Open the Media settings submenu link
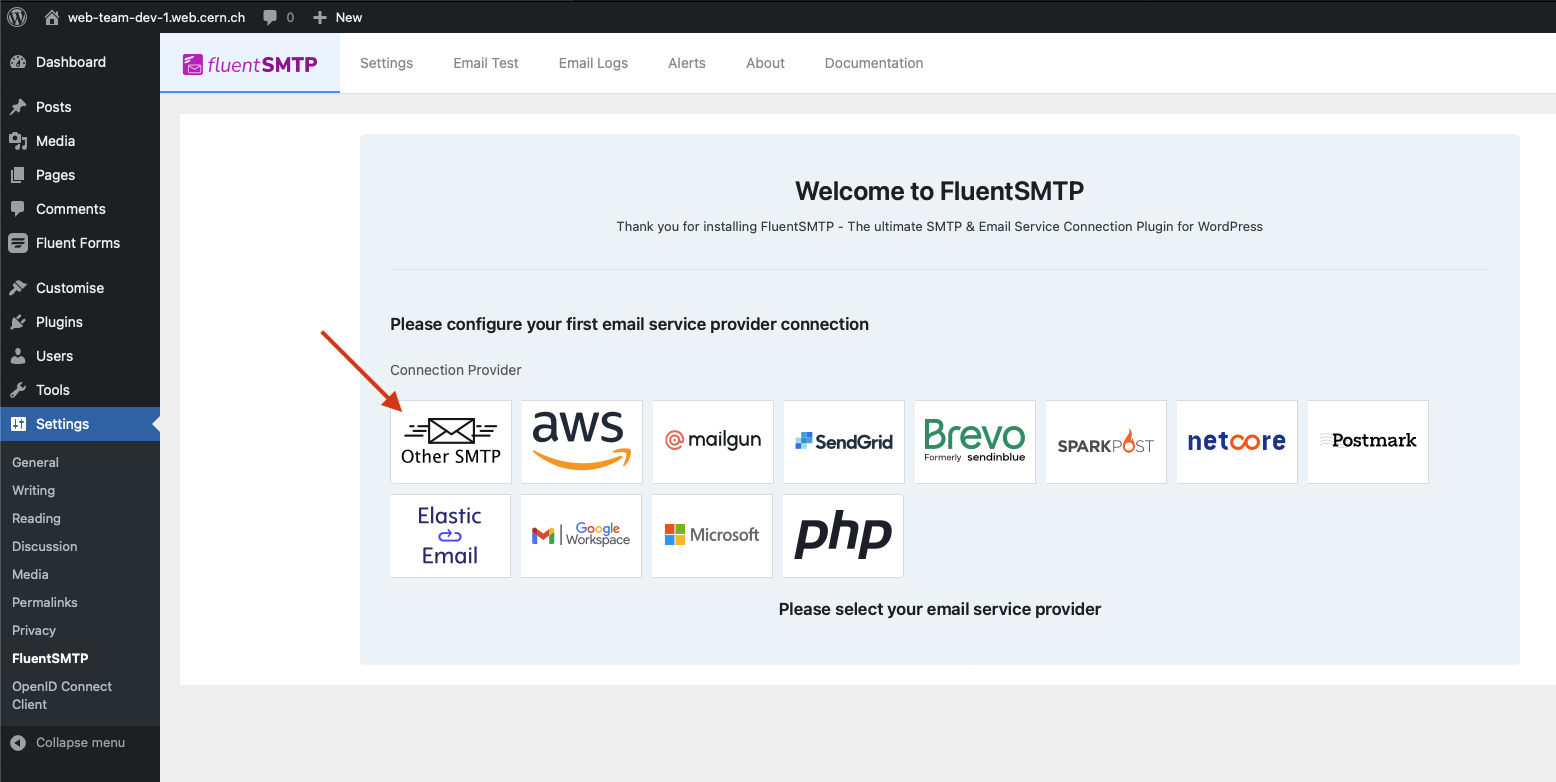The height and width of the screenshot is (782, 1556). click(x=31, y=574)
